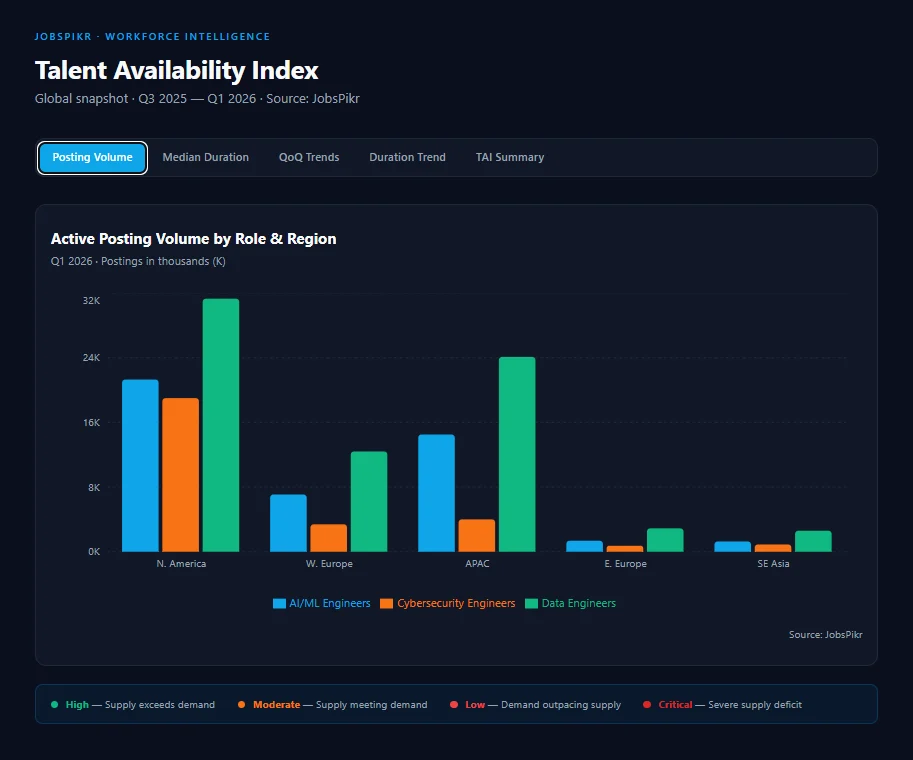This screenshot has height=760, width=913.
Task: Open the QoQ Trends view
Action: tap(309, 157)
